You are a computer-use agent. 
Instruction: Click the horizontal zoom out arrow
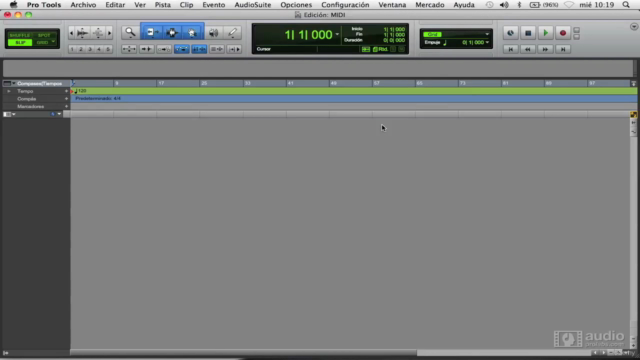point(71,33)
